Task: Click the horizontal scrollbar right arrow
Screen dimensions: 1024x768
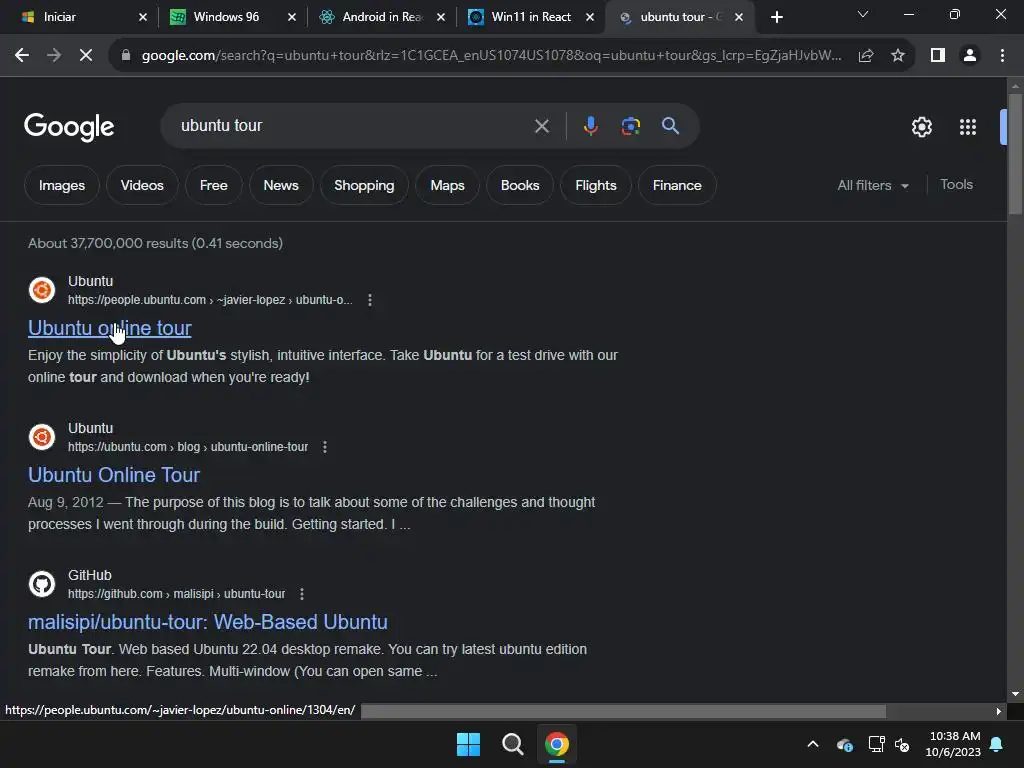Action: tap(999, 711)
